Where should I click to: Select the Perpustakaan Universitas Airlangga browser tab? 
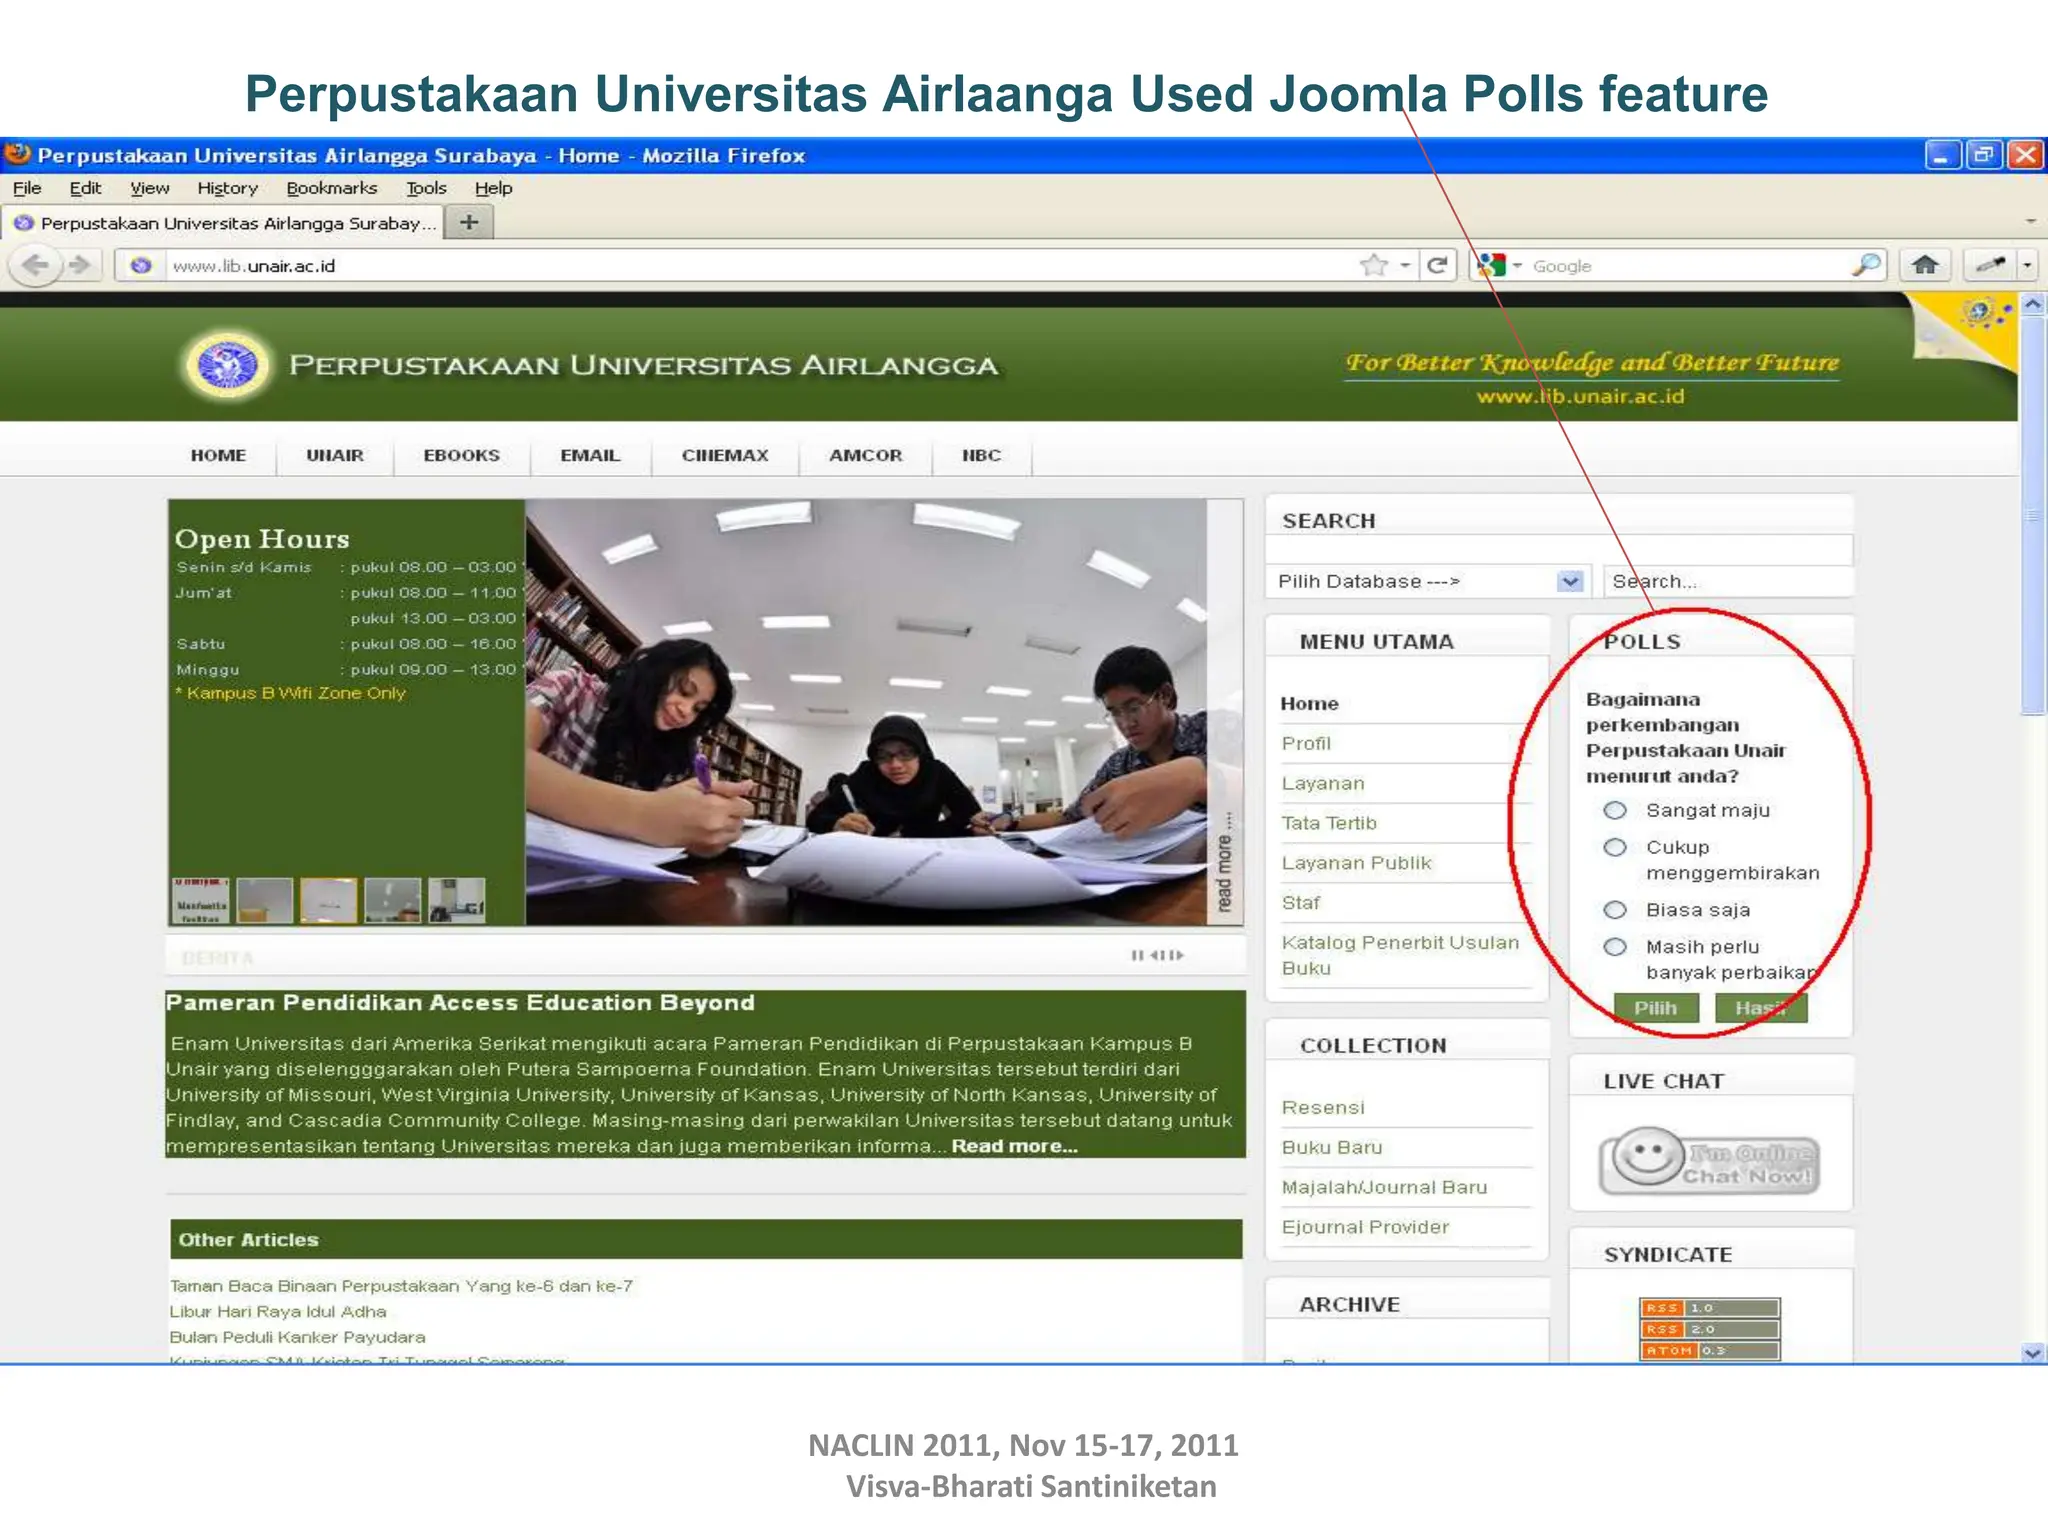click(222, 223)
